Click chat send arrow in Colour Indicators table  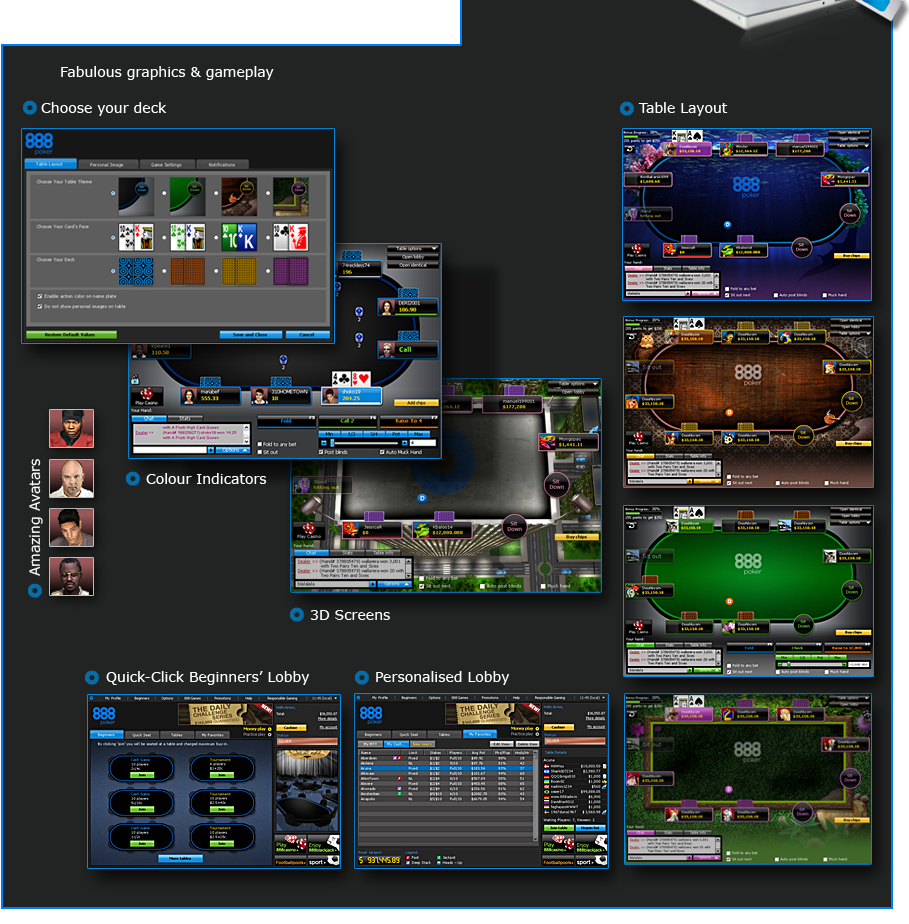point(211,450)
